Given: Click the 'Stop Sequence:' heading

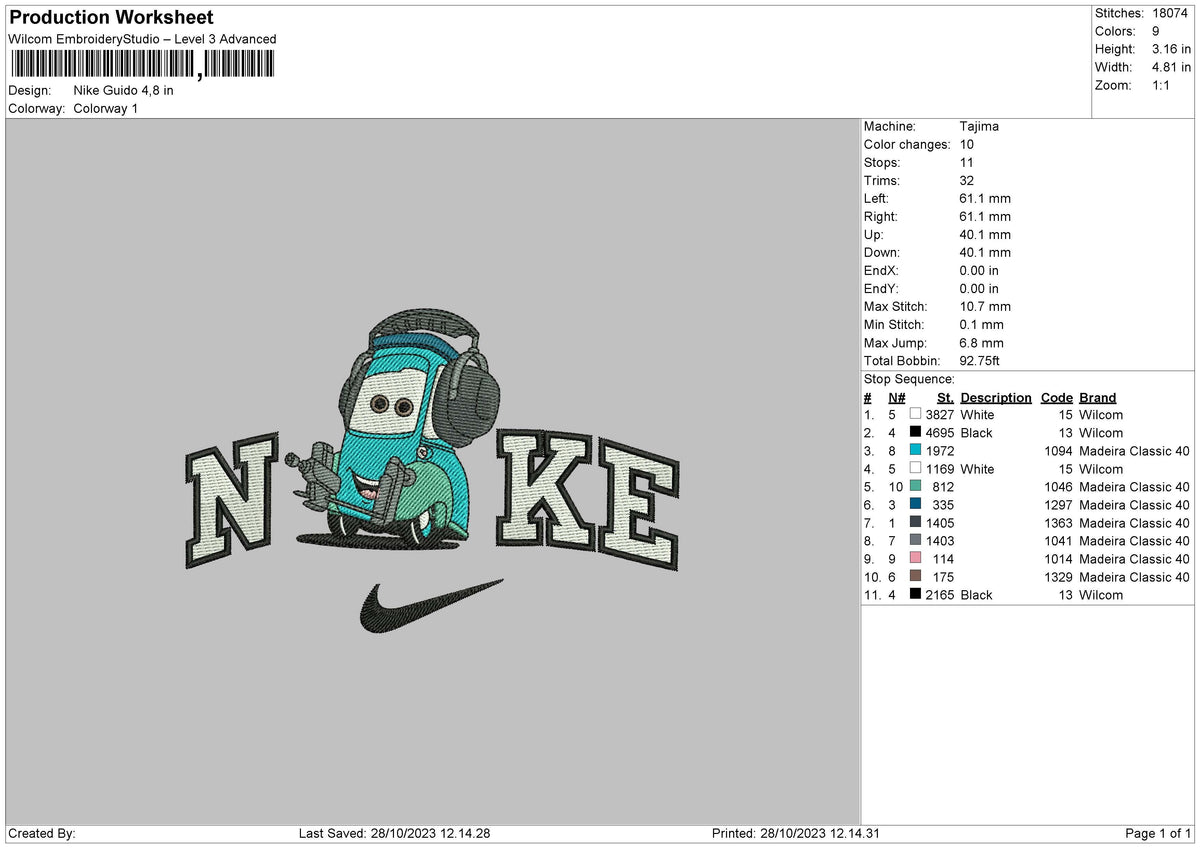Looking at the screenshot, I should 910,379.
